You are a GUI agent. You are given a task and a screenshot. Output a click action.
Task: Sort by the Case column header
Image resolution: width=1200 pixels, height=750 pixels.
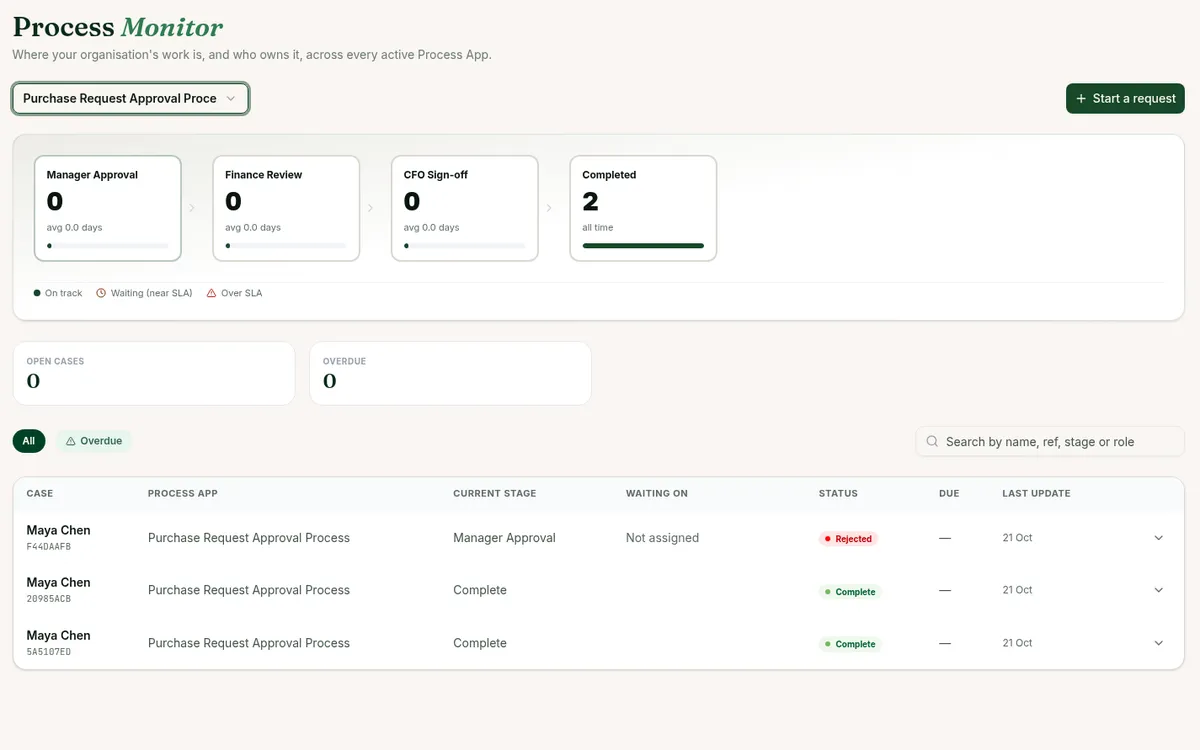pos(40,493)
